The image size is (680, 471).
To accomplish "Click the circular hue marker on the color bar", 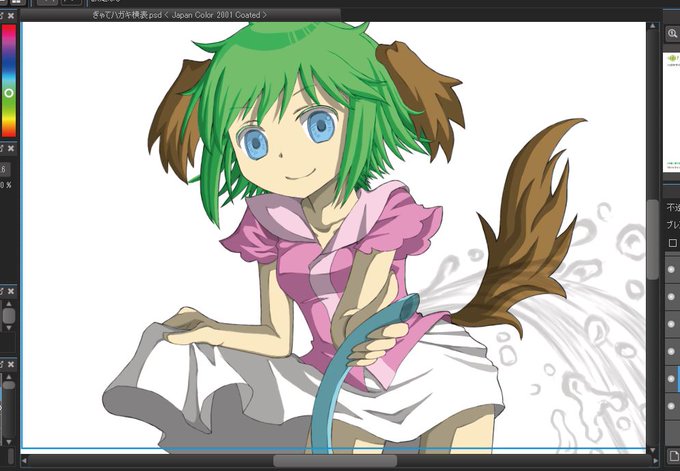I will pyautogui.click(x=9, y=93).
